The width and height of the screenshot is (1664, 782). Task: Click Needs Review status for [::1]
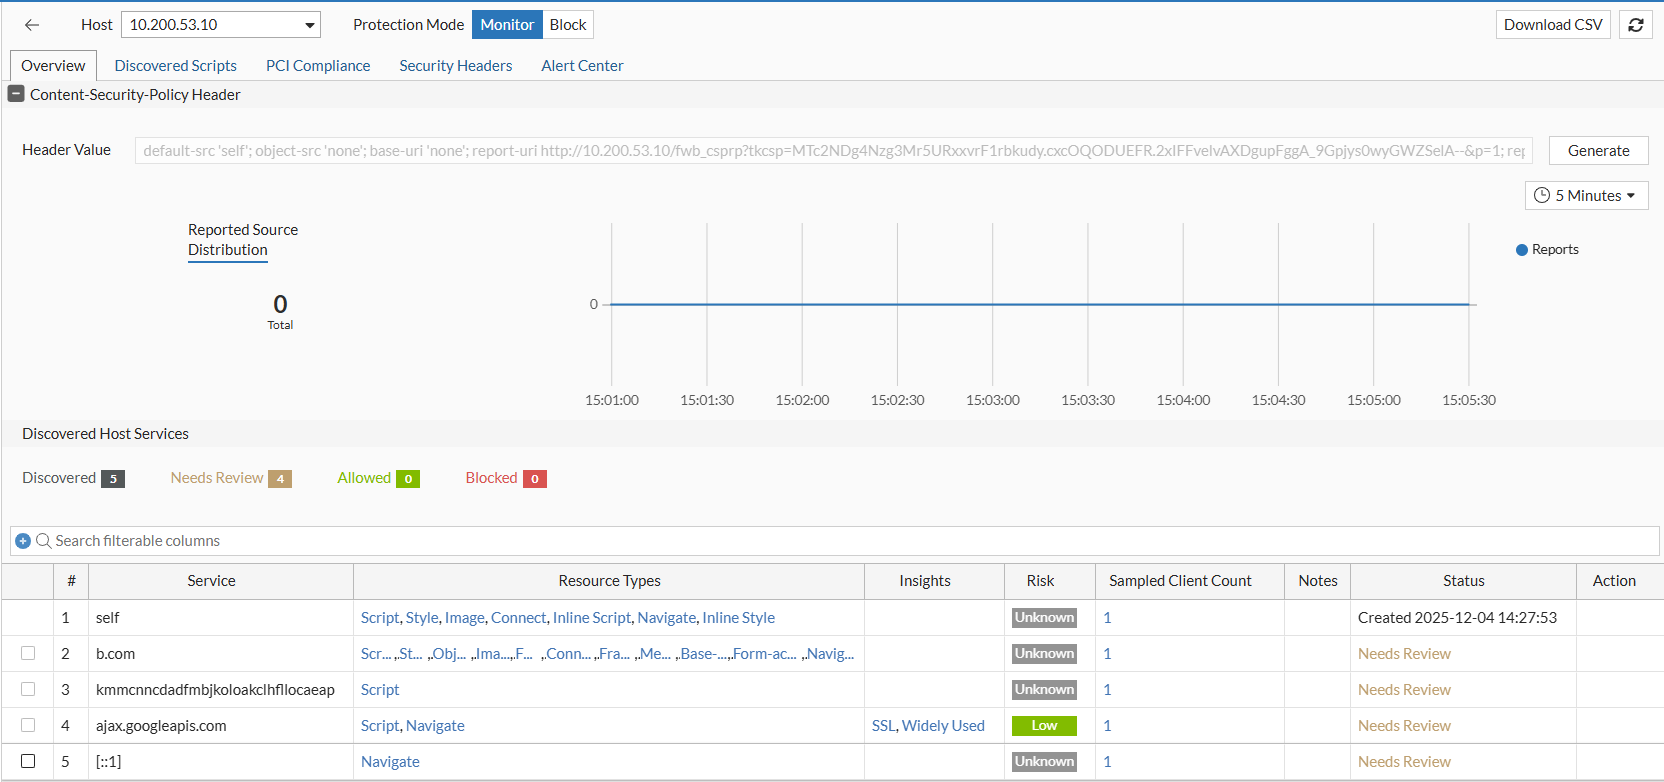pyautogui.click(x=1404, y=762)
